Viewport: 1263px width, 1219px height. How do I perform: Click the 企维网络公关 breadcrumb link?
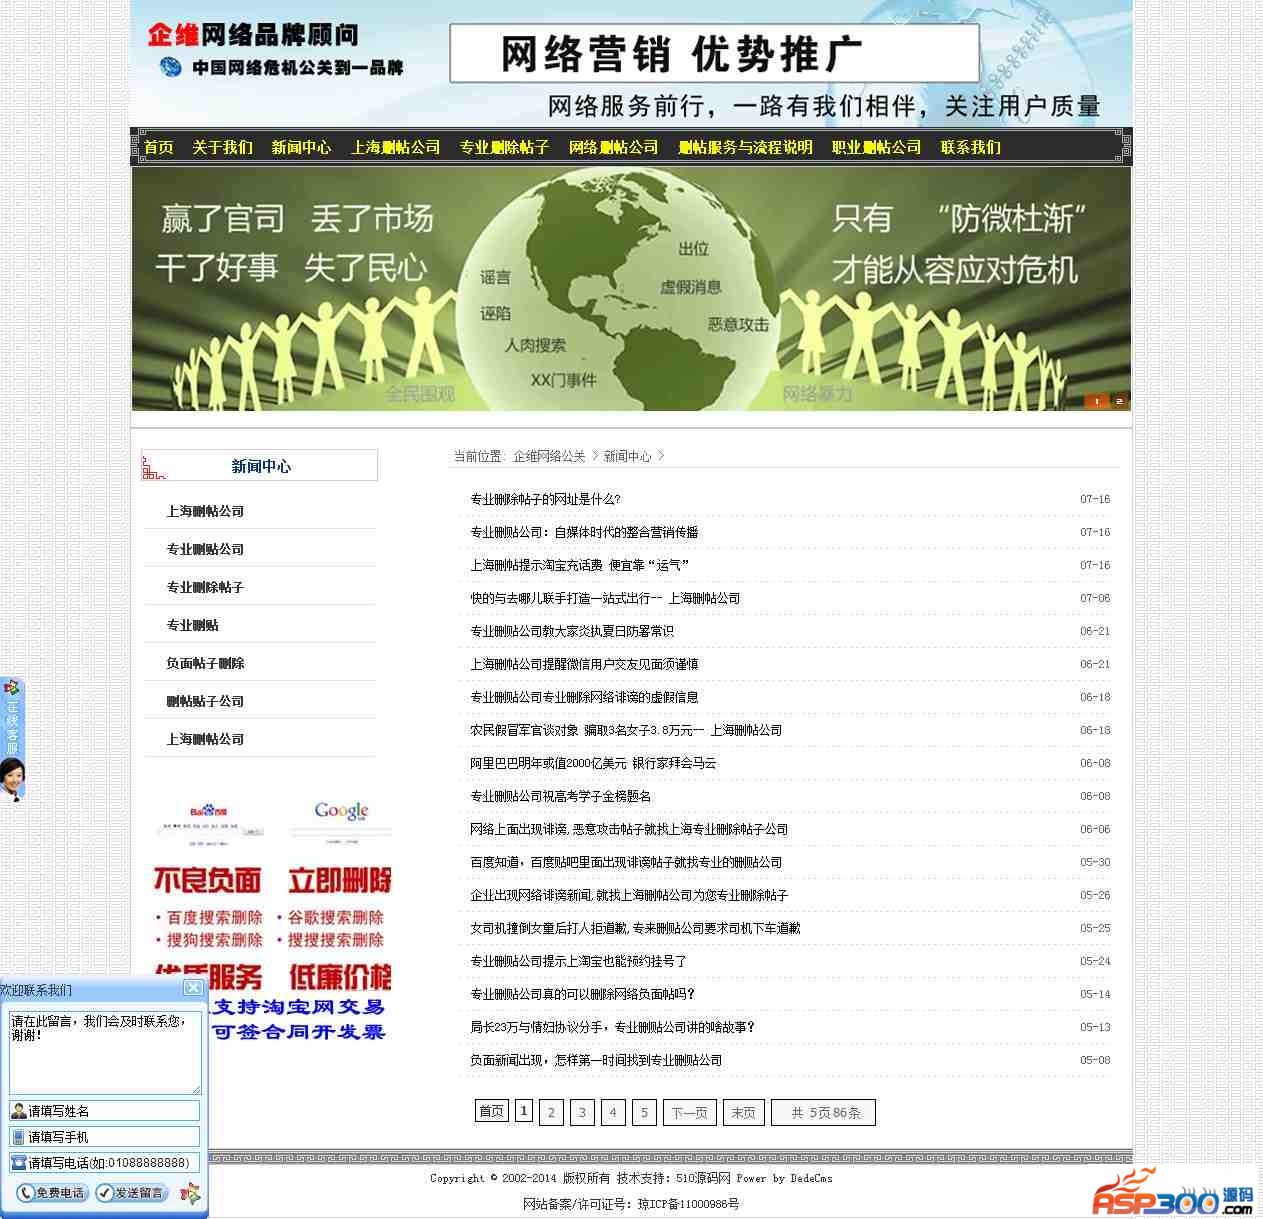[549, 456]
